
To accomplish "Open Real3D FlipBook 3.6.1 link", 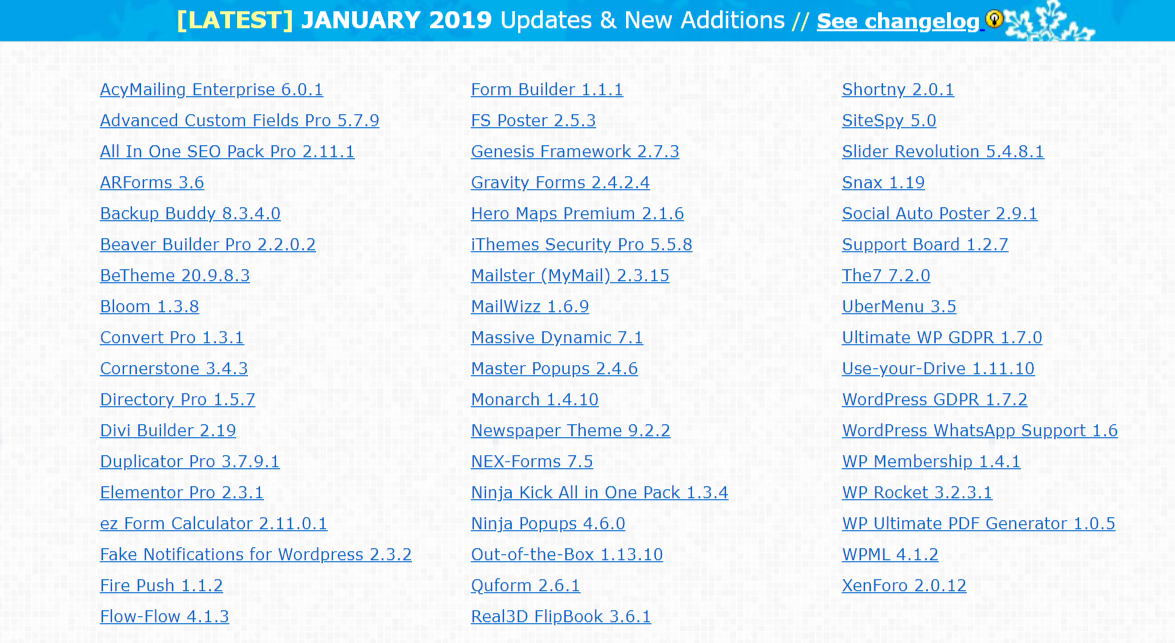I will [x=561, y=616].
